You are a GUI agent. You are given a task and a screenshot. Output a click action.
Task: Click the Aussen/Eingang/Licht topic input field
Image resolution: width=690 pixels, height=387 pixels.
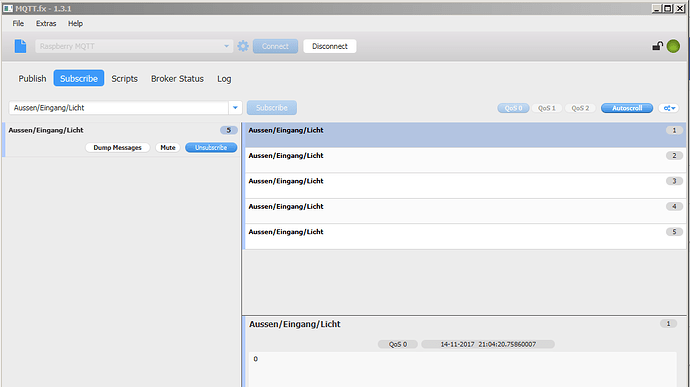pos(119,108)
